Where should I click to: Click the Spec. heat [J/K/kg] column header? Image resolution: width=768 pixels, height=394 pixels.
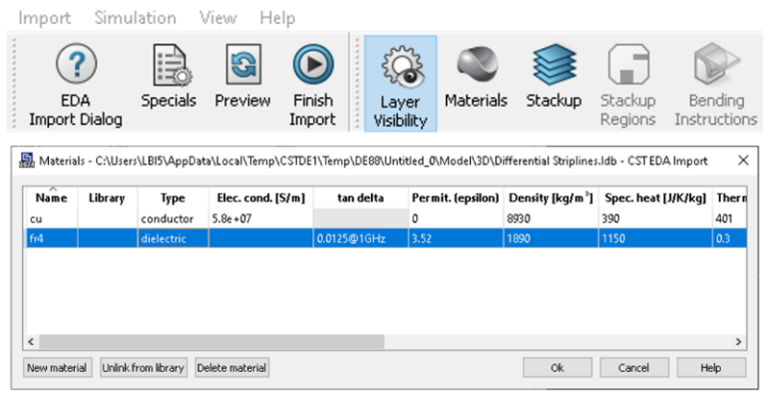click(655, 198)
